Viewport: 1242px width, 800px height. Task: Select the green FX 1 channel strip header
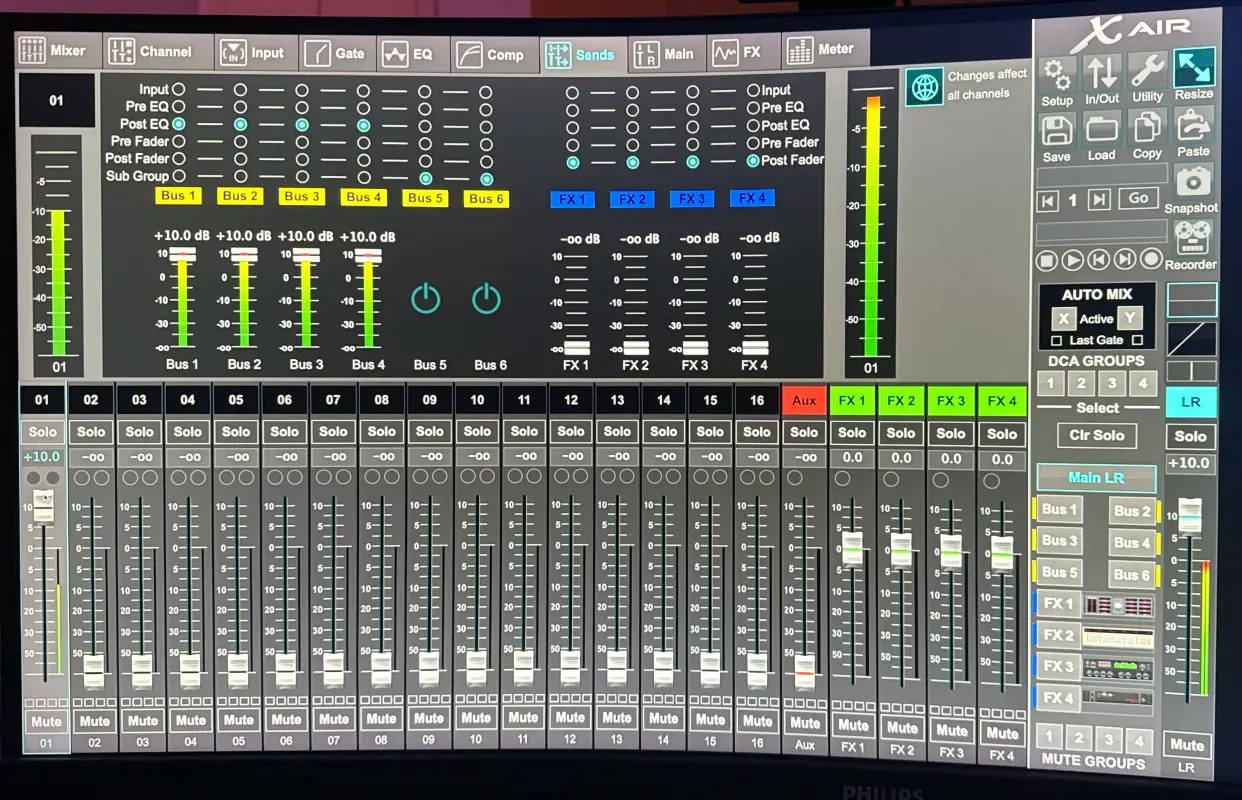pyautogui.click(x=852, y=401)
